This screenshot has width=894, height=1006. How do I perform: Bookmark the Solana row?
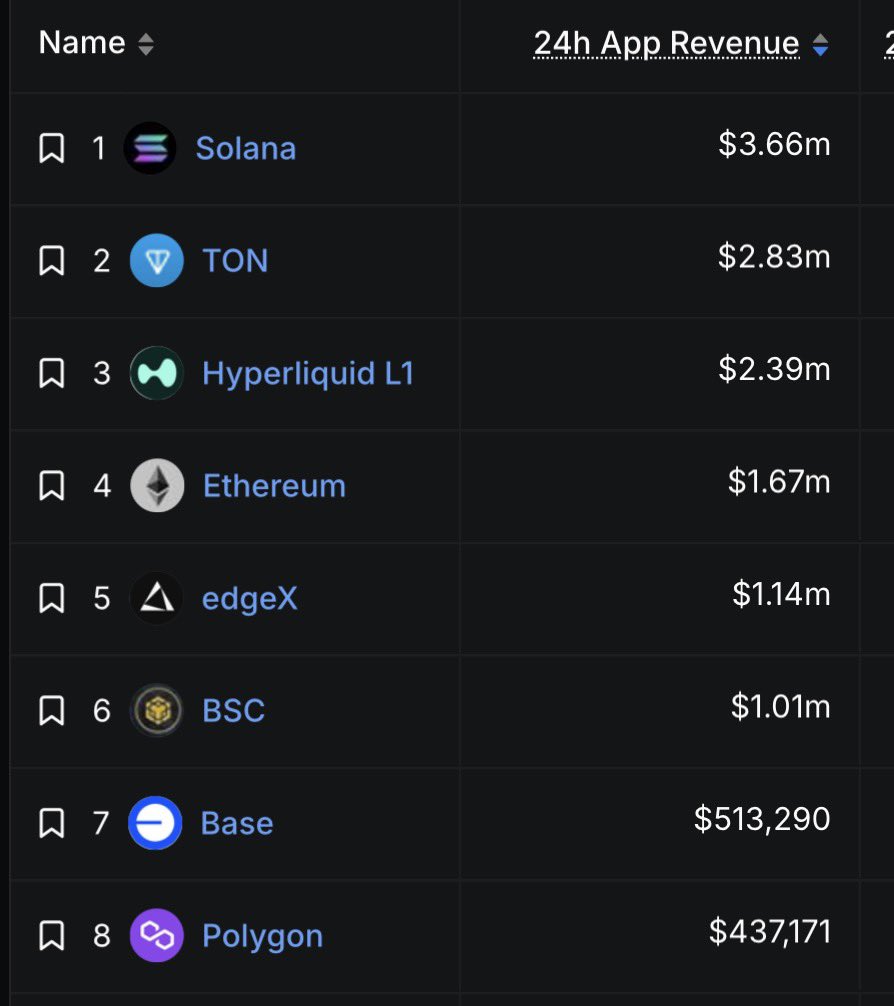coord(52,149)
